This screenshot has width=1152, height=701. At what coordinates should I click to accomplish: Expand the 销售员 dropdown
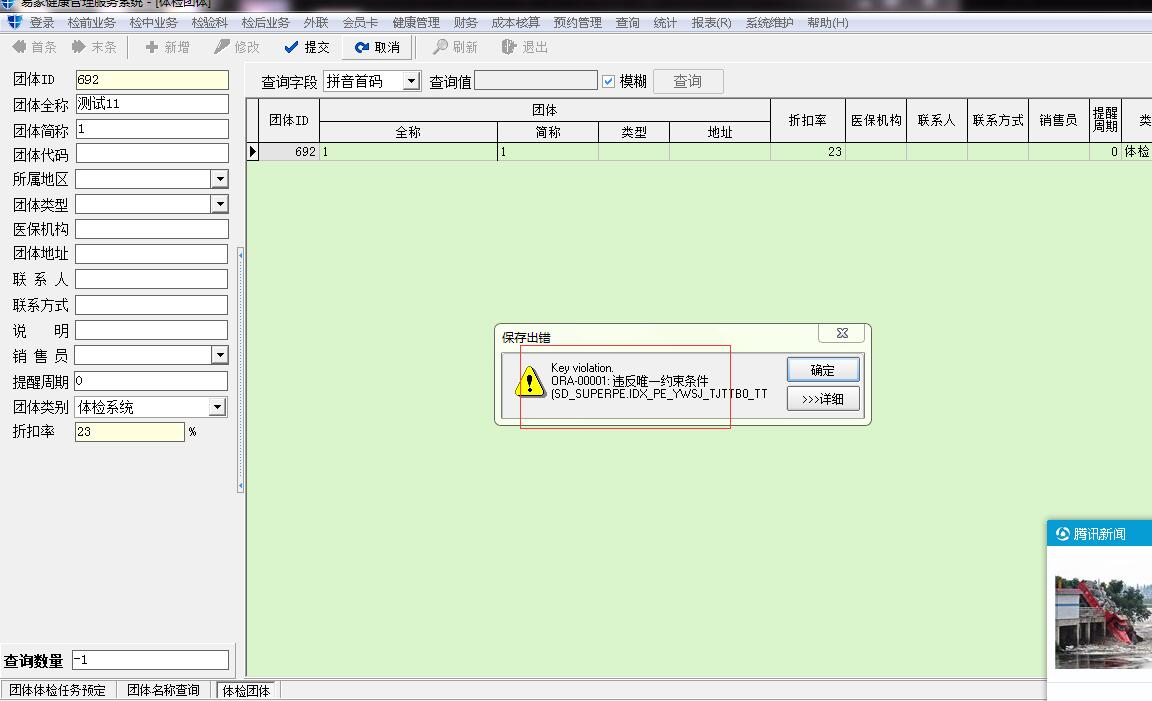220,355
